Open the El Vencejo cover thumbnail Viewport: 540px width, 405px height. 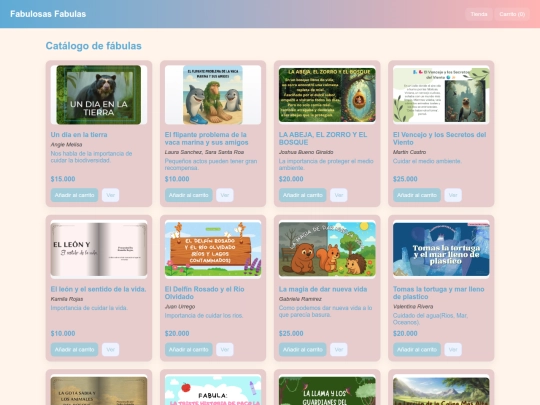(441, 95)
